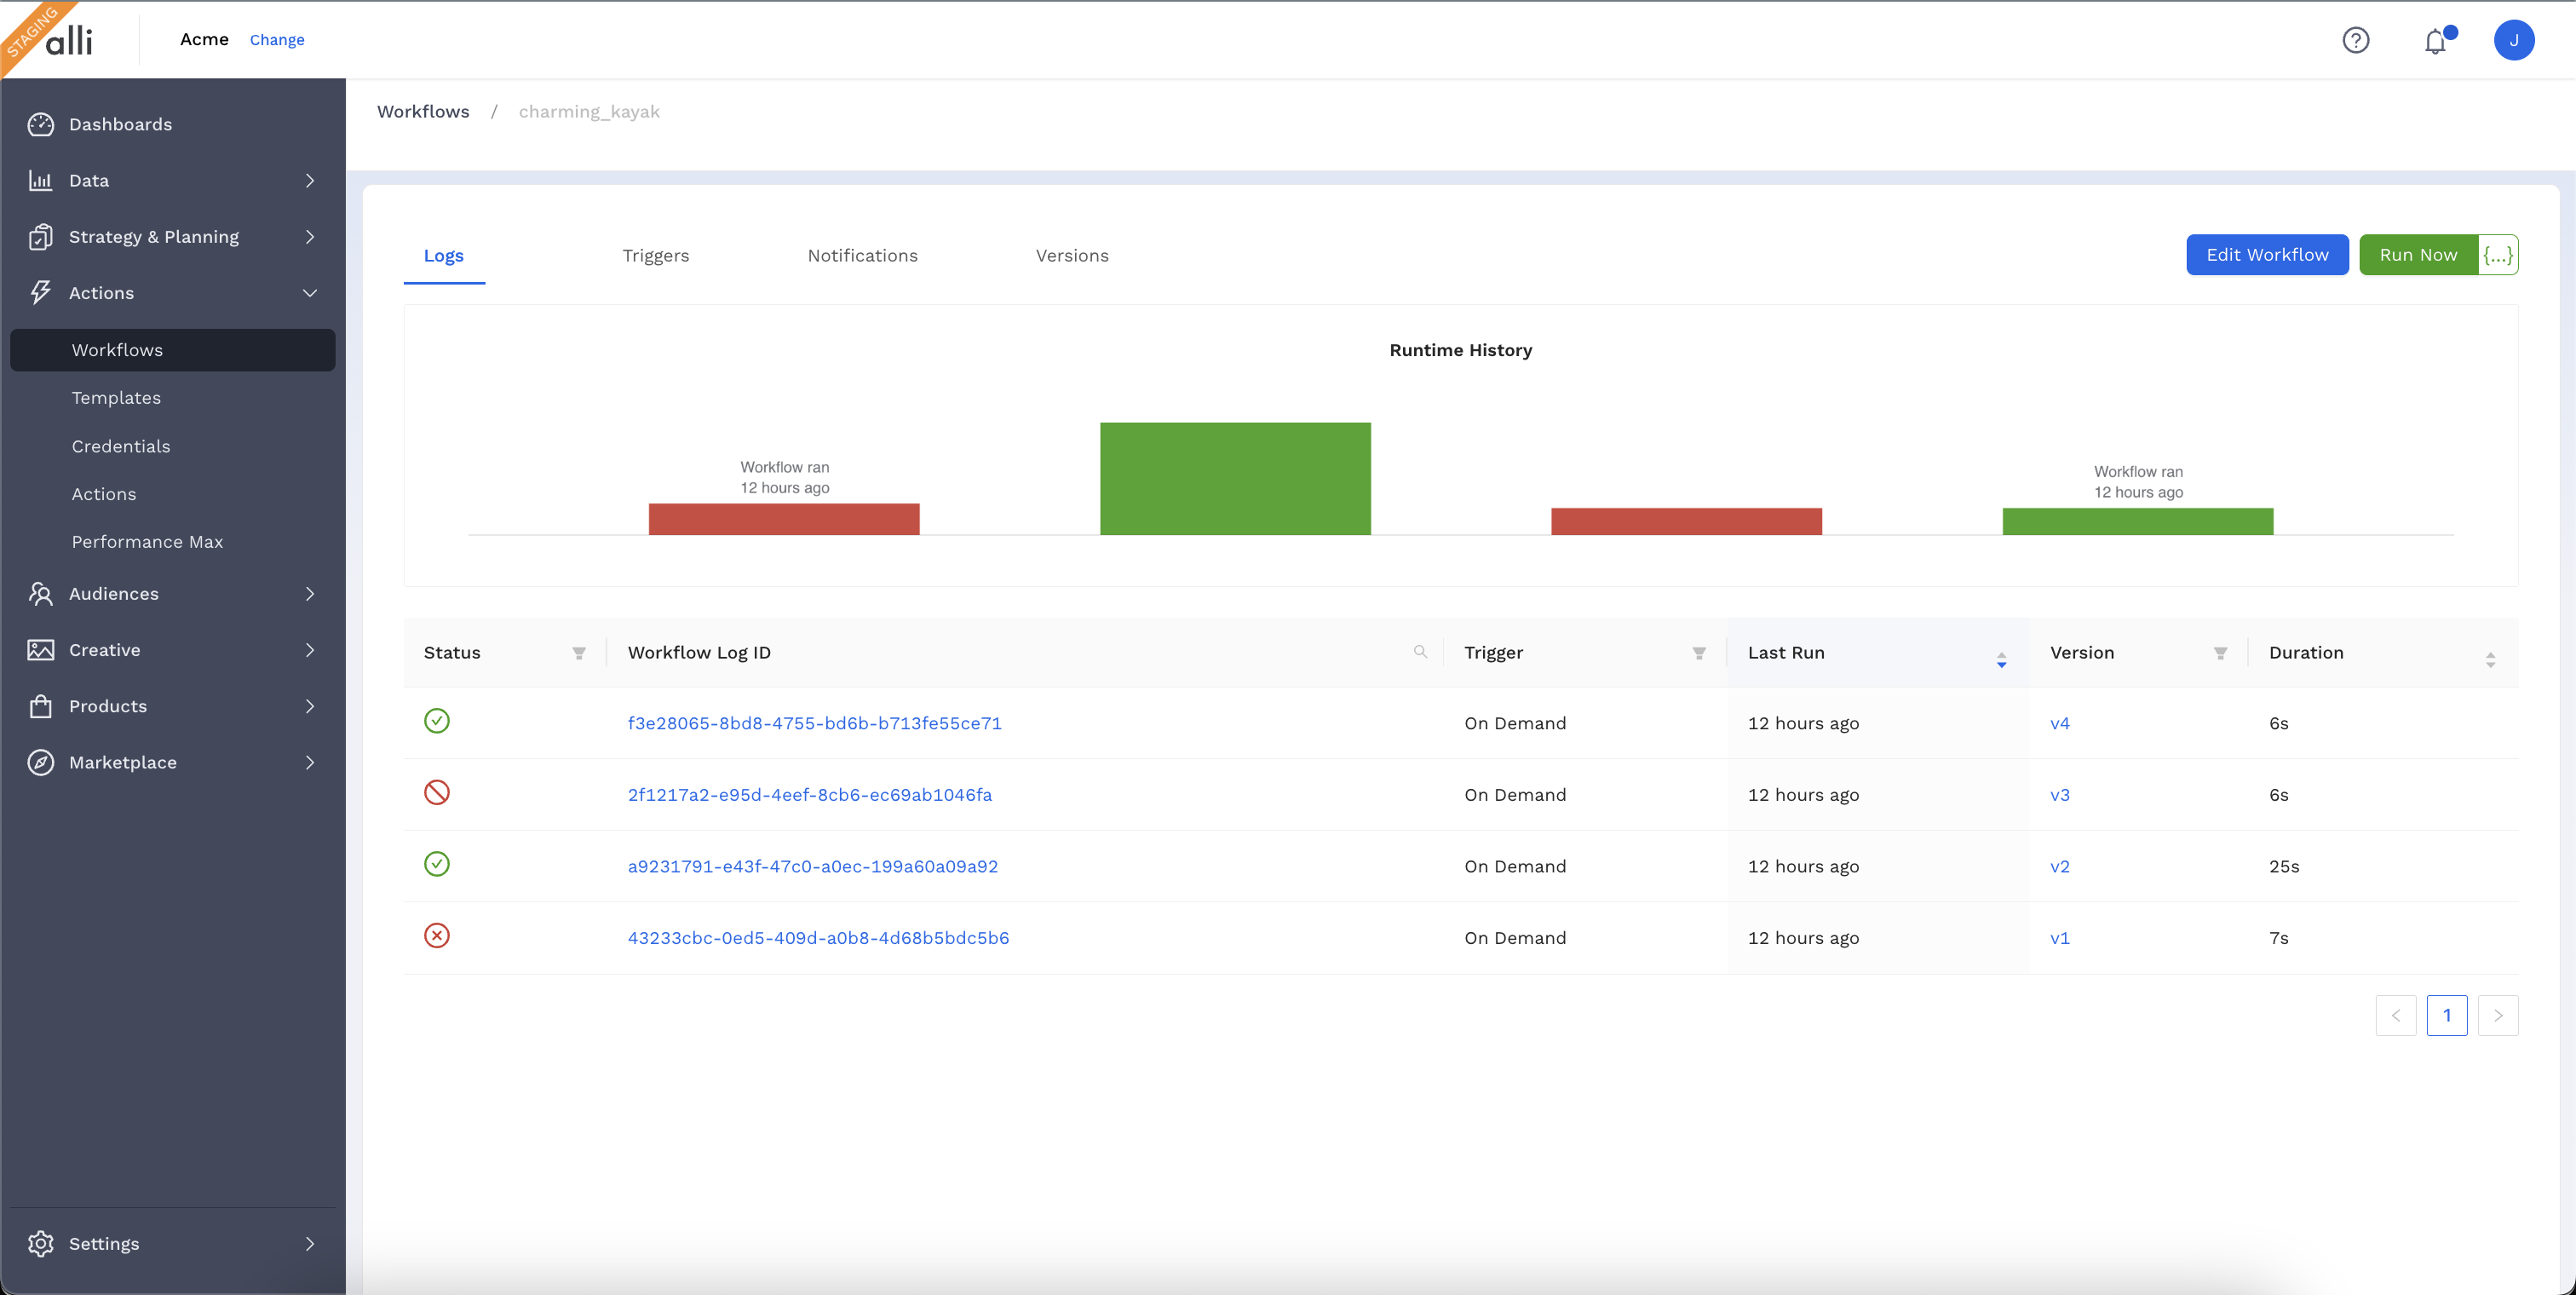Click the Version column filter icon
2576x1295 pixels.
(x=2219, y=653)
